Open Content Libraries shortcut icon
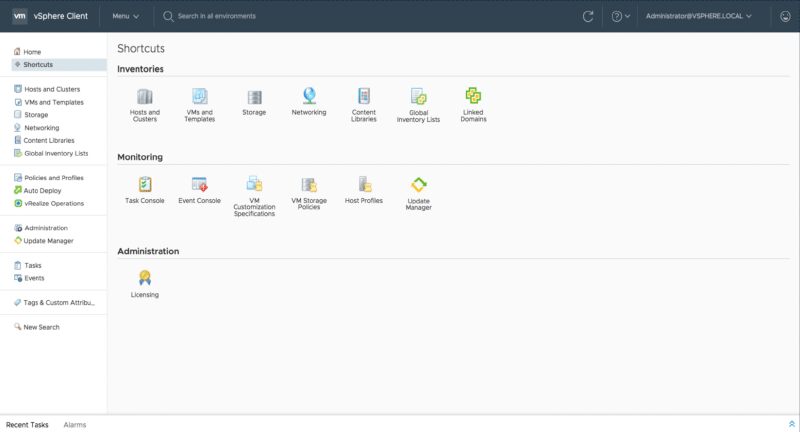The height and width of the screenshot is (432, 800). 364,96
